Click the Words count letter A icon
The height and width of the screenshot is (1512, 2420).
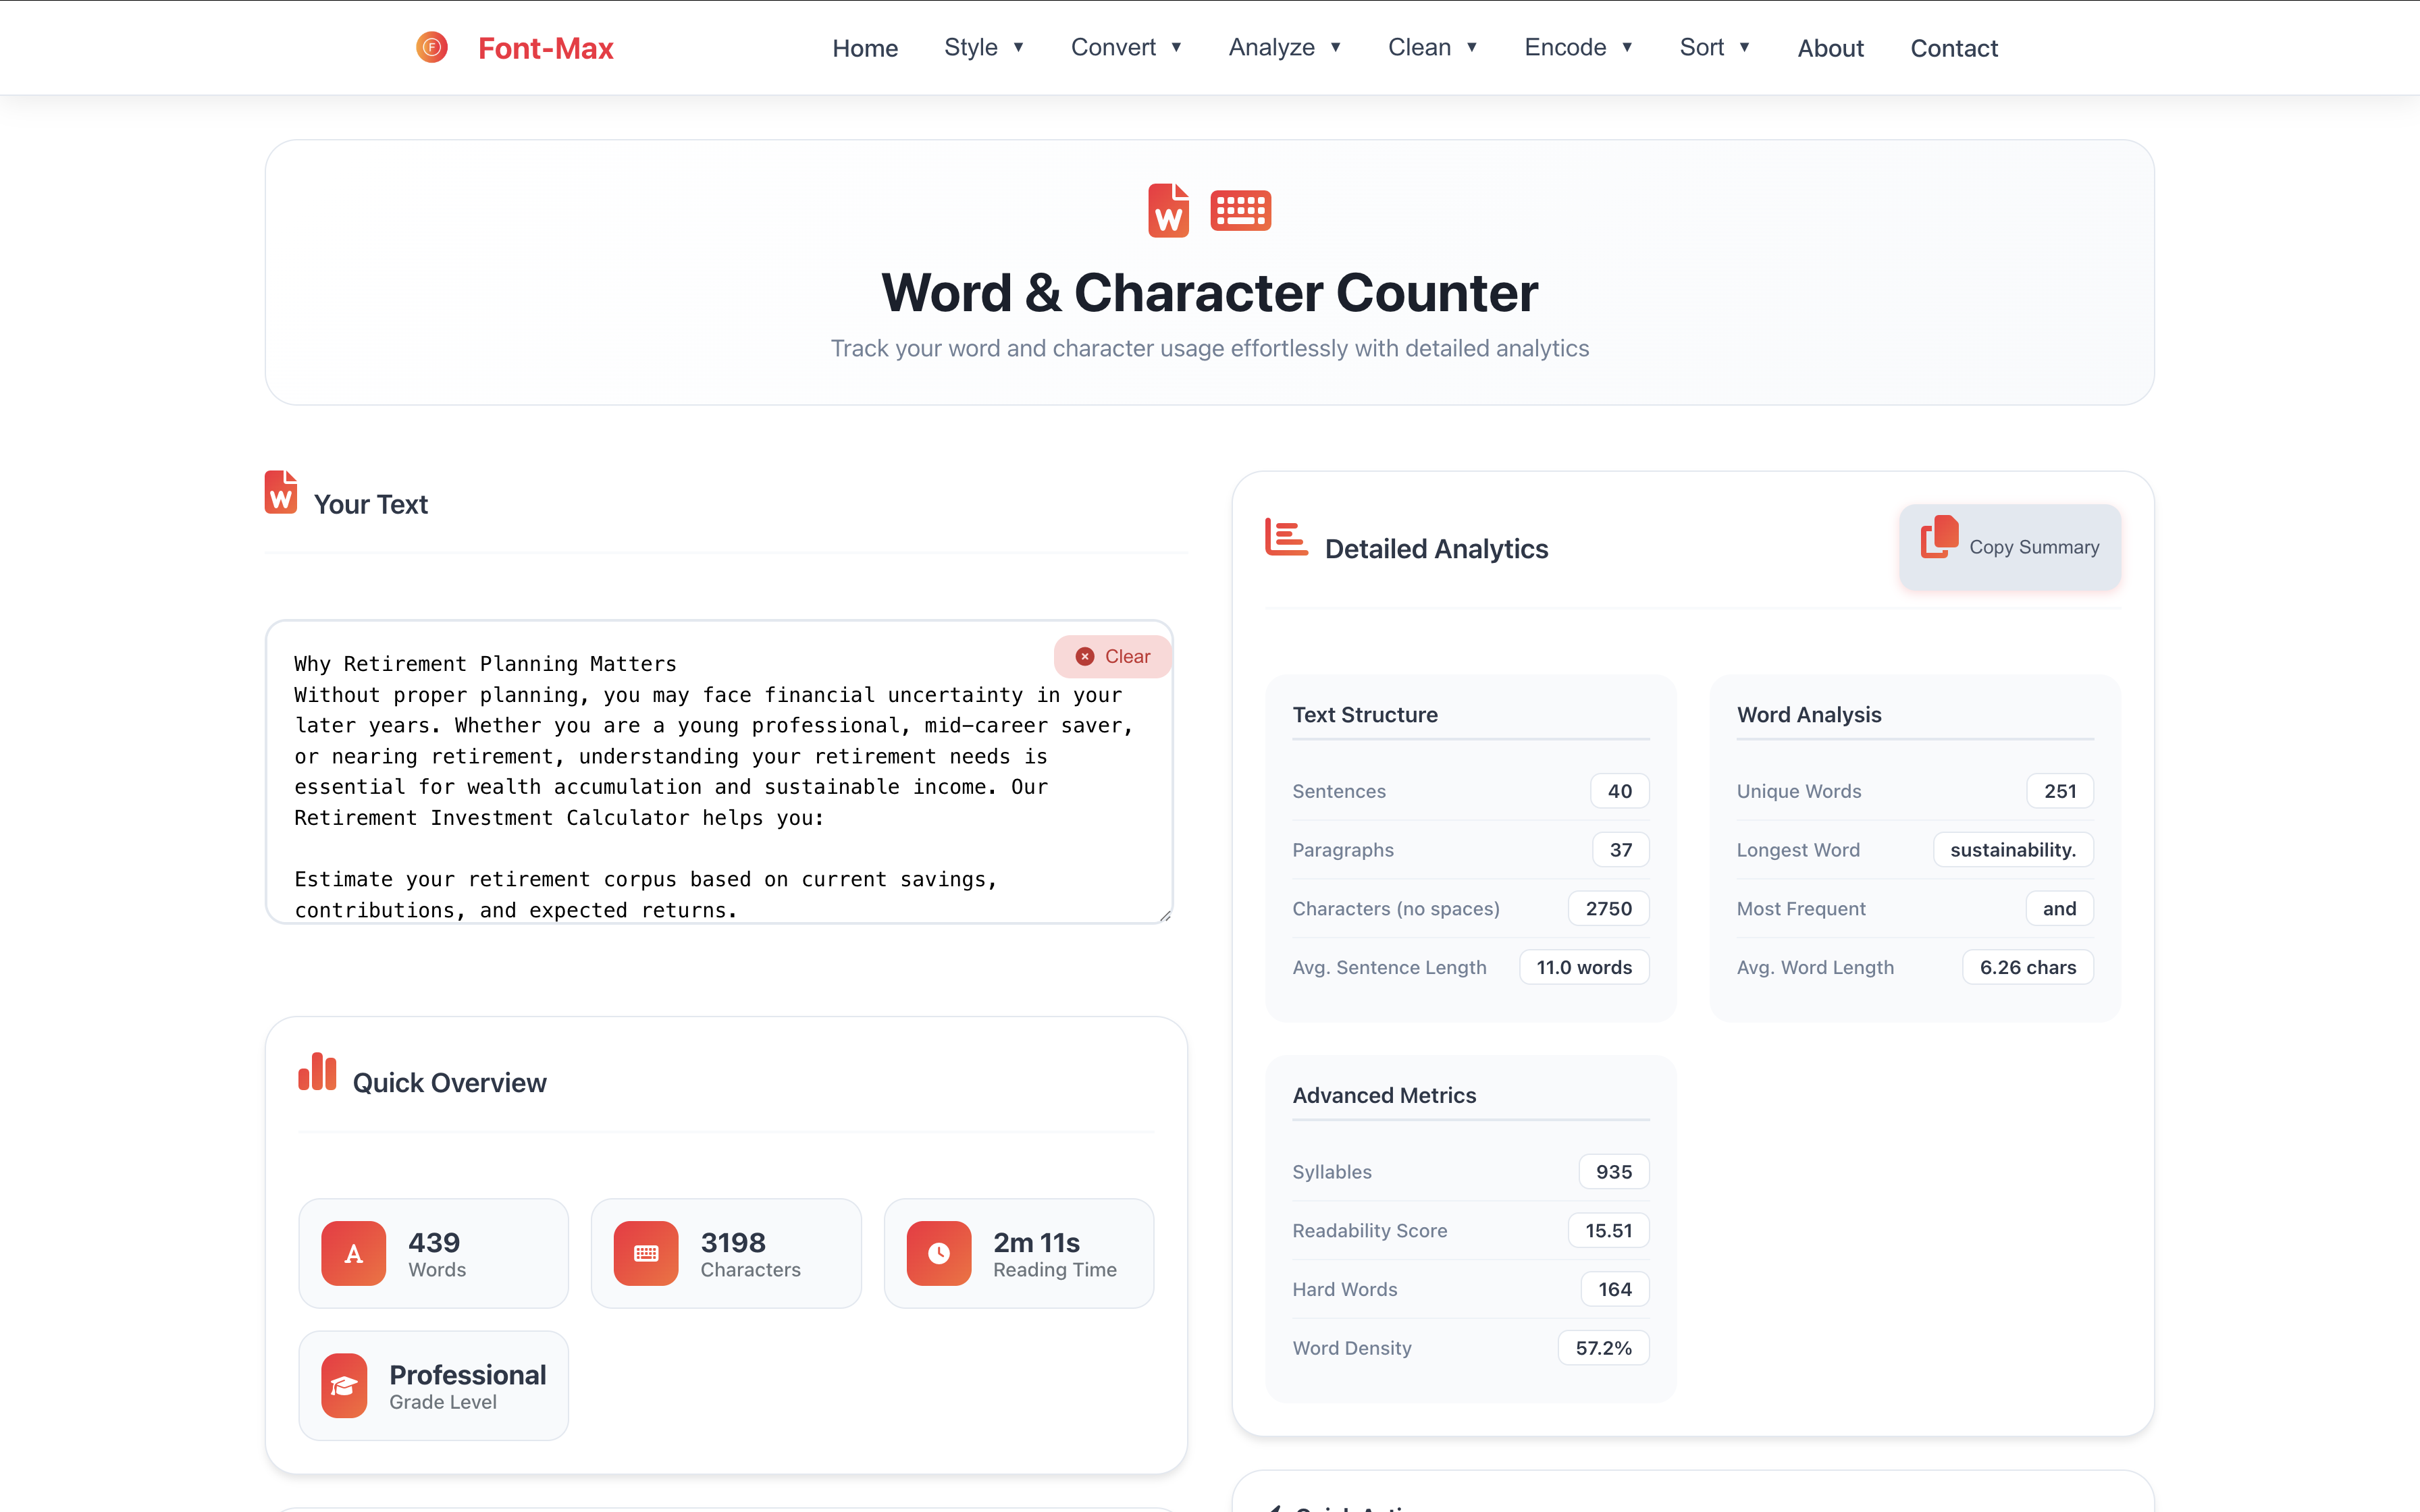coord(353,1253)
